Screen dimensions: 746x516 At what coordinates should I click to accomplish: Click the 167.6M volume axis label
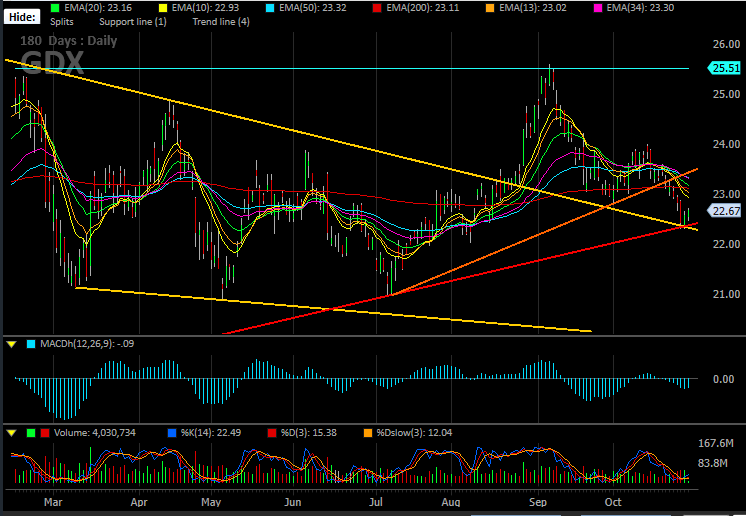(716, 444)
